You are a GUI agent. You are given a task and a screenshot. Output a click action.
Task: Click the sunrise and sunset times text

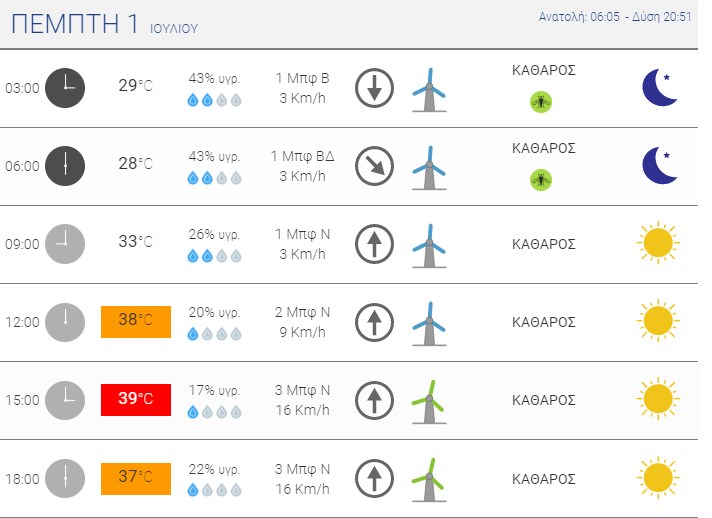[x=615, y=17]
